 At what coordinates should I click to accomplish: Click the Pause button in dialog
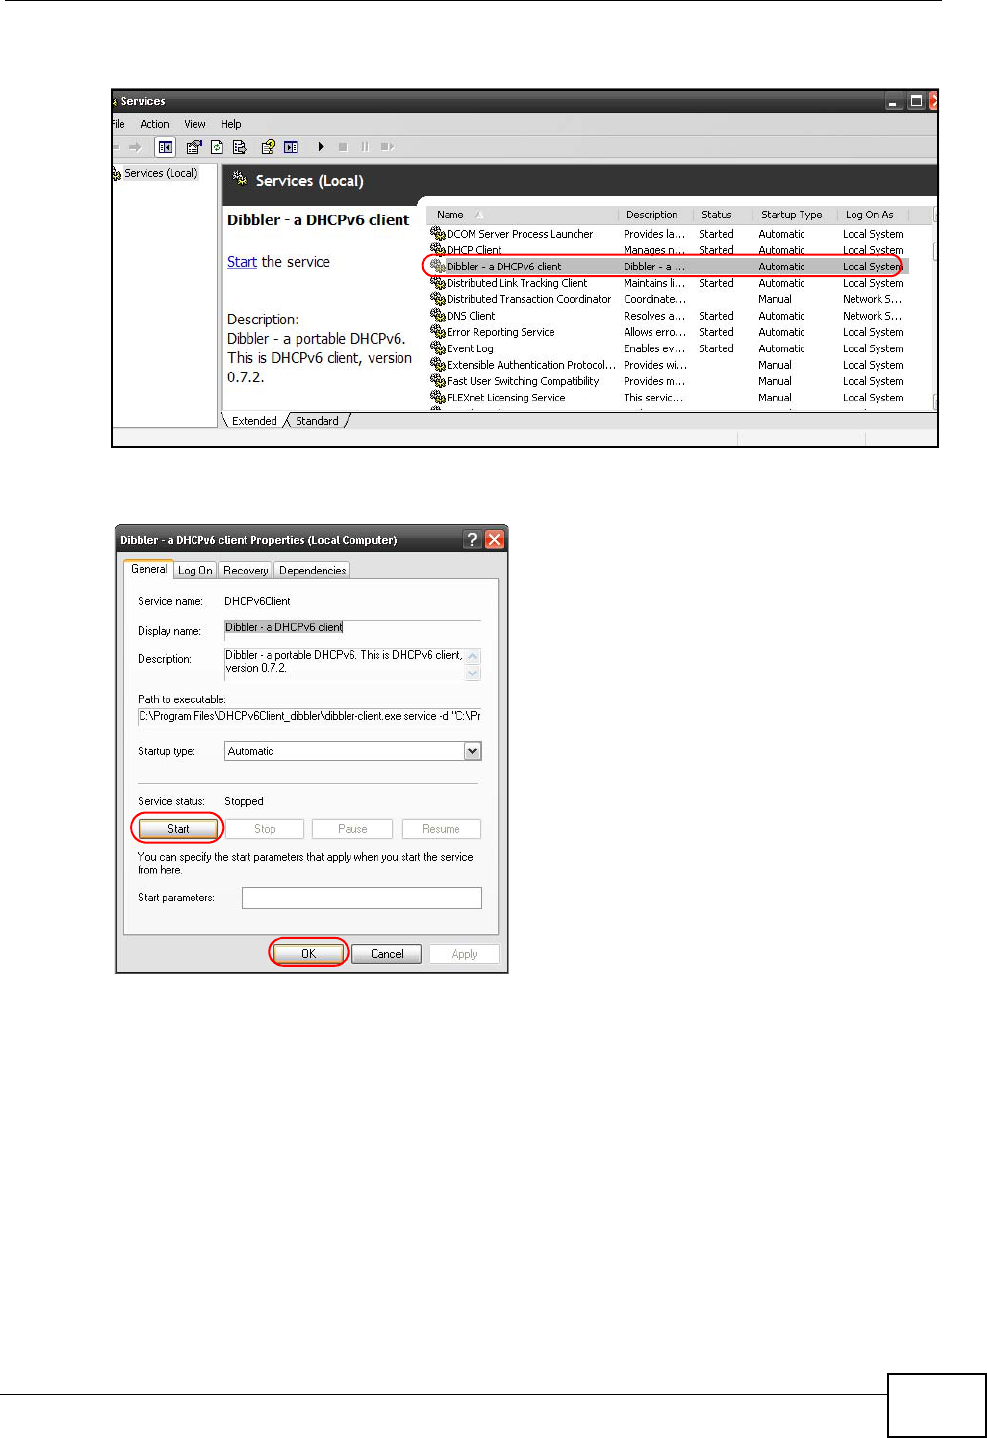(x=352, y=829)
